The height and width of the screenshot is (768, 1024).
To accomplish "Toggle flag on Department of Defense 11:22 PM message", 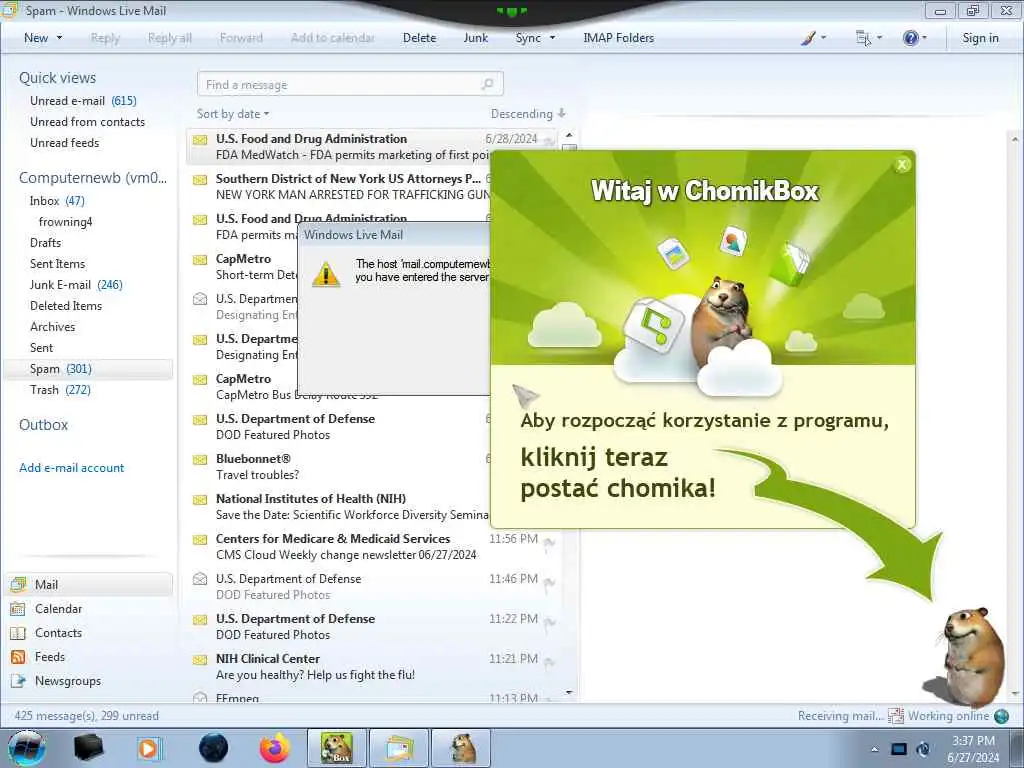I will pyautogui.click(x=549, y=622).
